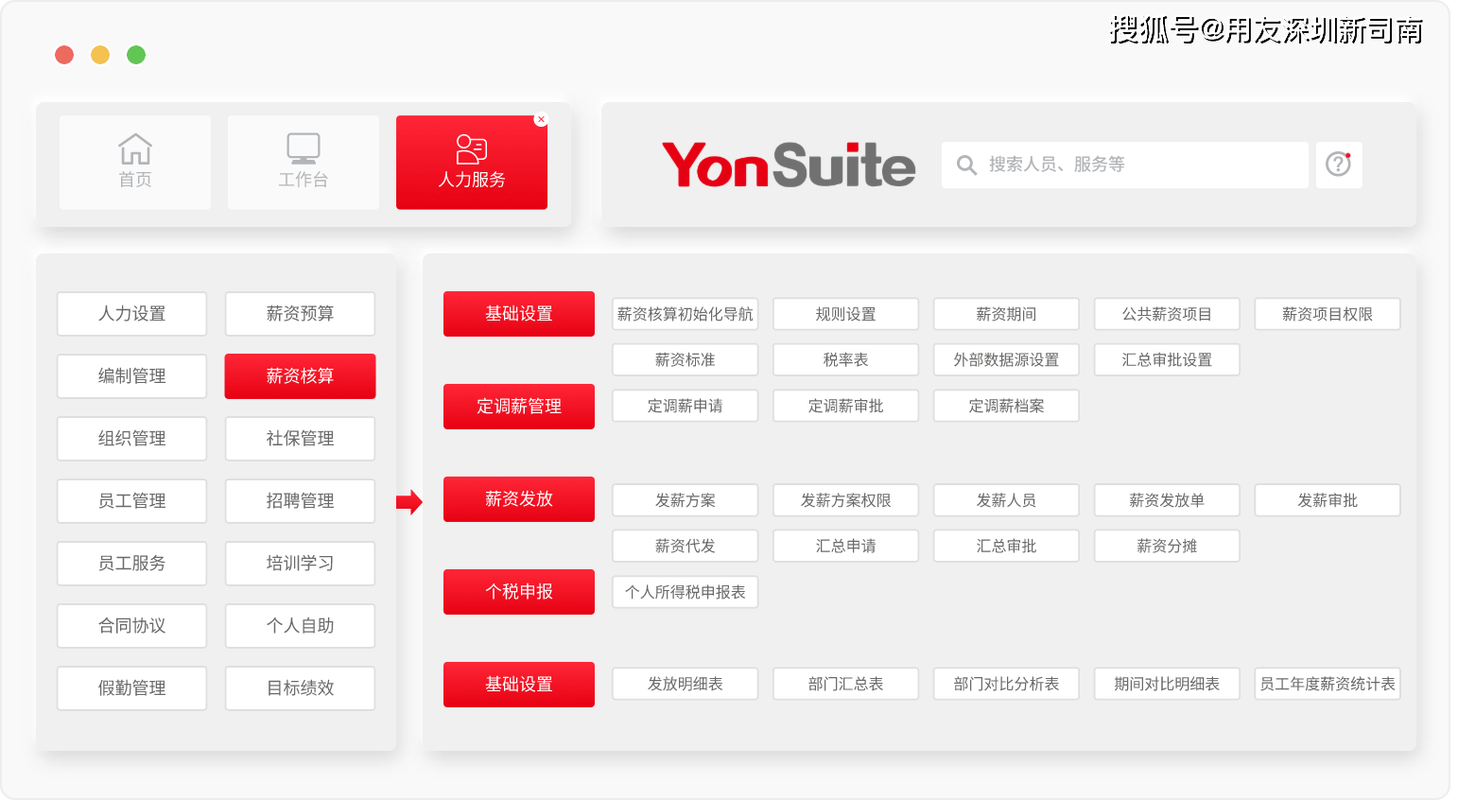
Task: Select 薪资核算 in the left menu
Action: 300,376
